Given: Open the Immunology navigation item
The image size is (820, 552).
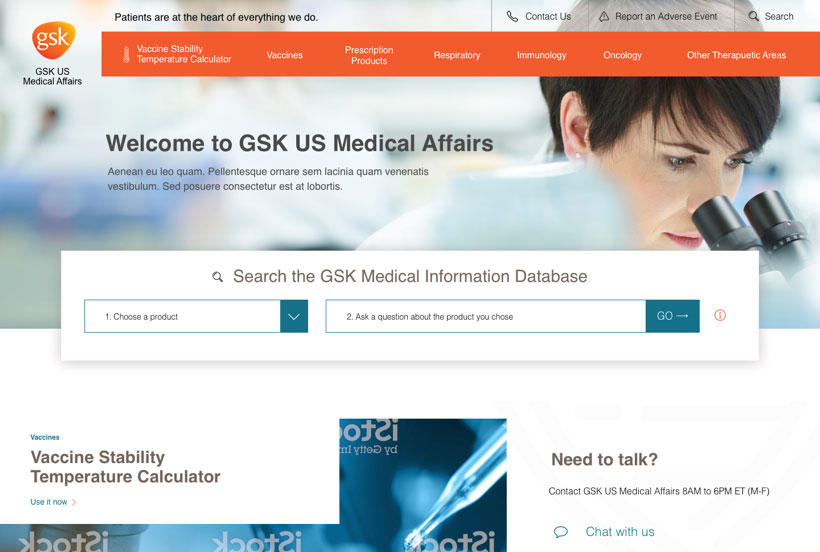Looking at the screenshot, I should click(541, 55).
